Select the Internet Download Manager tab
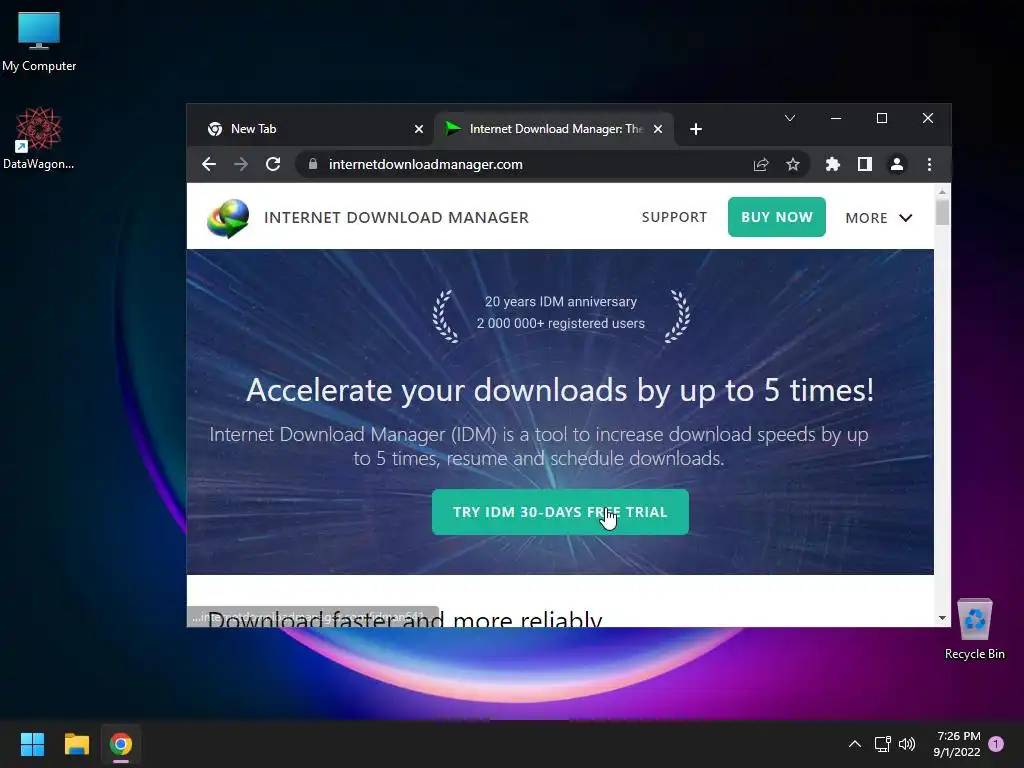 click(x=555, y=129)
